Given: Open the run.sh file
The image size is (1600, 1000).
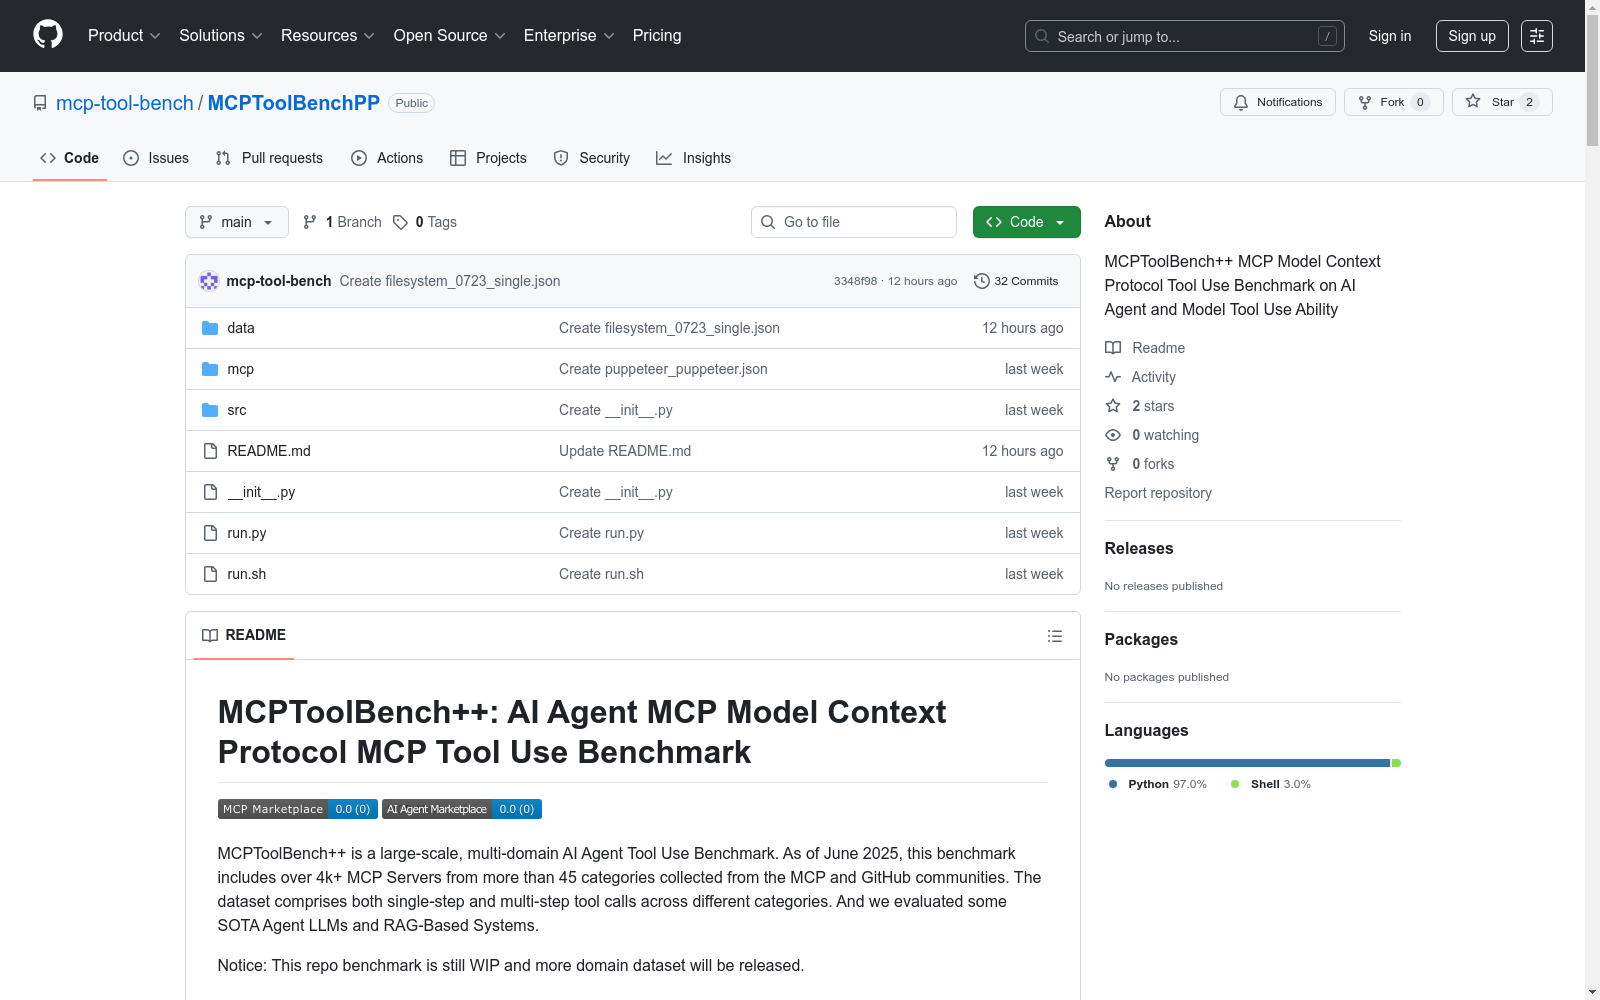Looking at the screenshot, I should click(247, 574).
